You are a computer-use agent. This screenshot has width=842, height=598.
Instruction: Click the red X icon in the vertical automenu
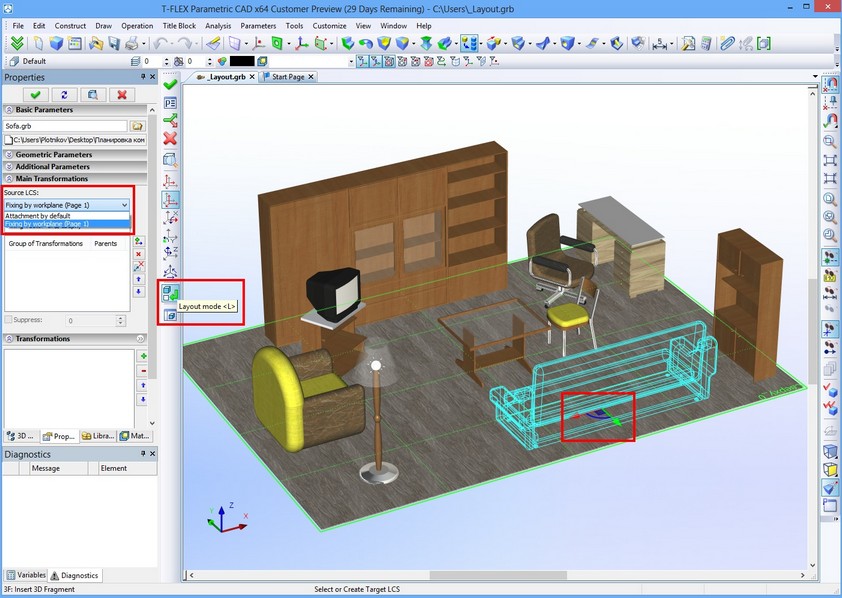point(170,138)
